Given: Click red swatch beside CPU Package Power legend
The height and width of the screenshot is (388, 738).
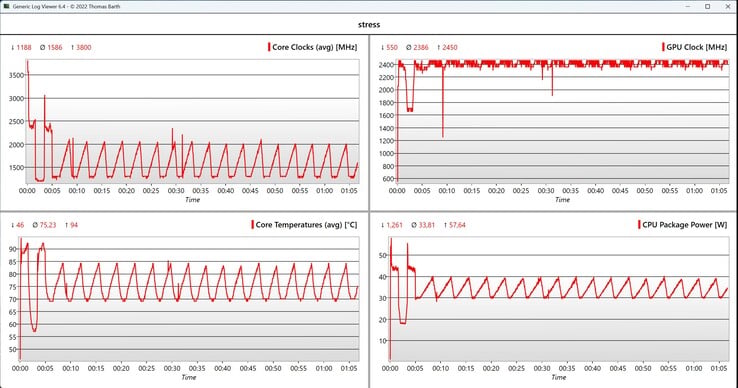Looking at the screenshot, I should point(639,225).
